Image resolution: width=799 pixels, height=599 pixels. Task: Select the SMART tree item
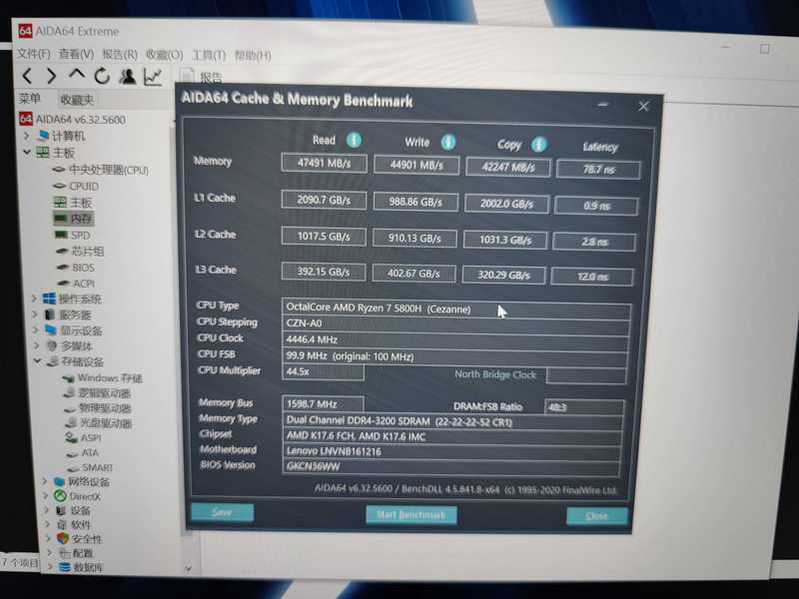[x=97, y=467]
